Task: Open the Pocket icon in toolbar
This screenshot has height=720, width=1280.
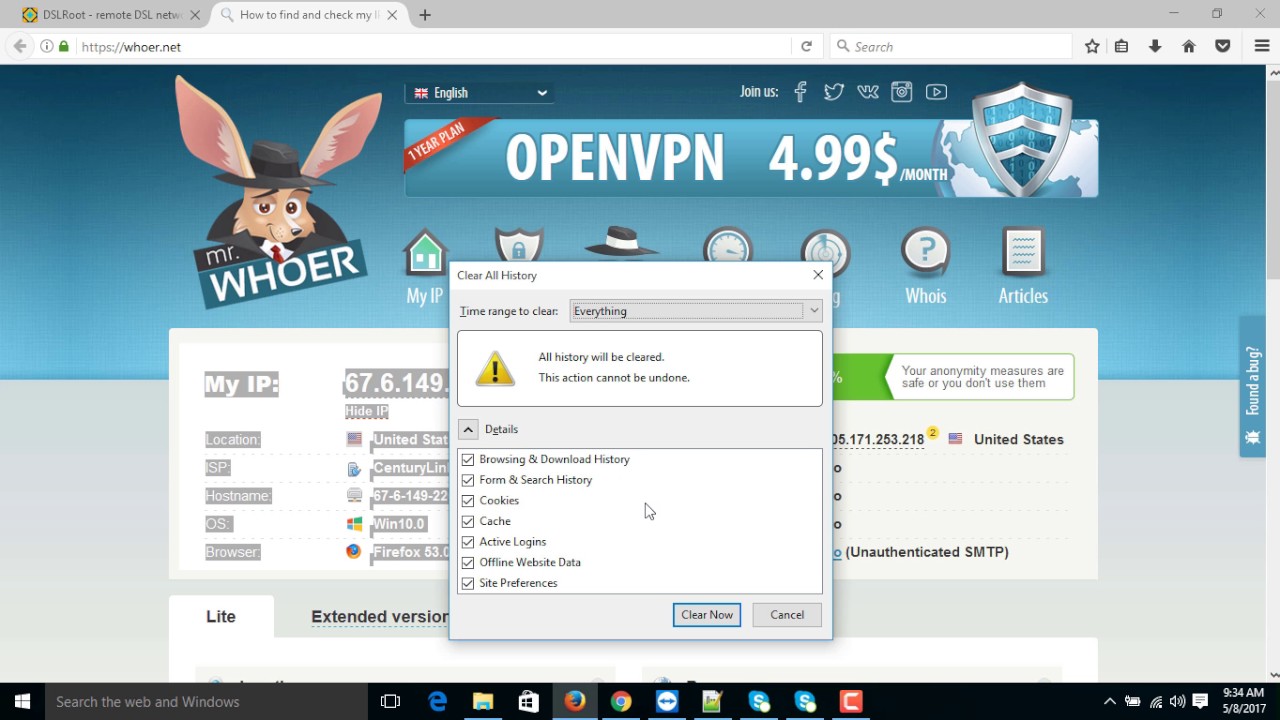Action: click(1223, 46)
